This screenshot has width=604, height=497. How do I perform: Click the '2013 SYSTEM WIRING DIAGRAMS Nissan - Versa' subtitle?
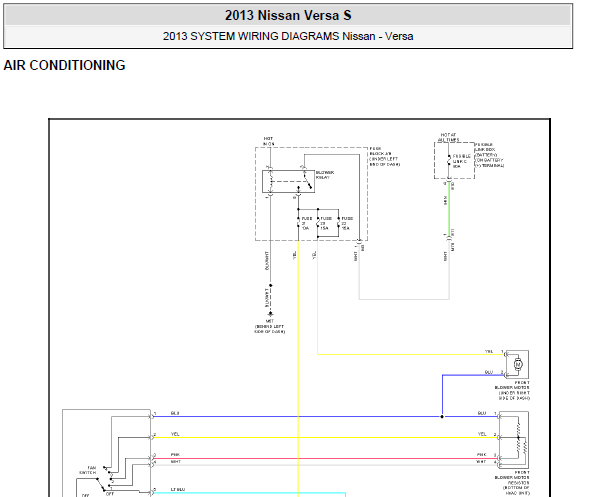[288, 36]
